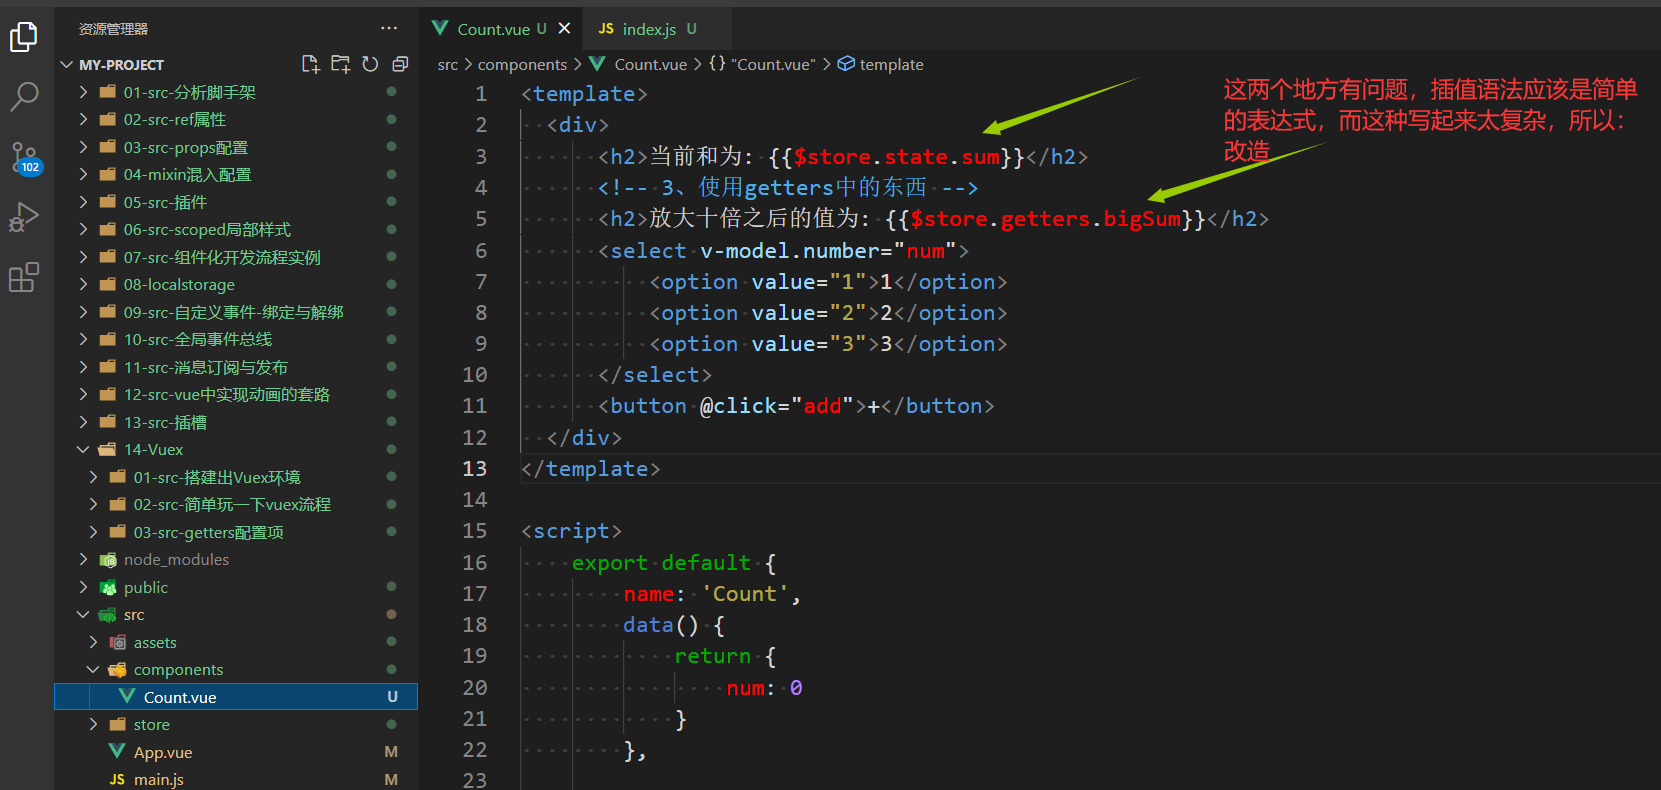The width and height of the screenshot is (1661, 790).
Task: Place cursor on $store.state.sum expression
Action: point(897,157)
